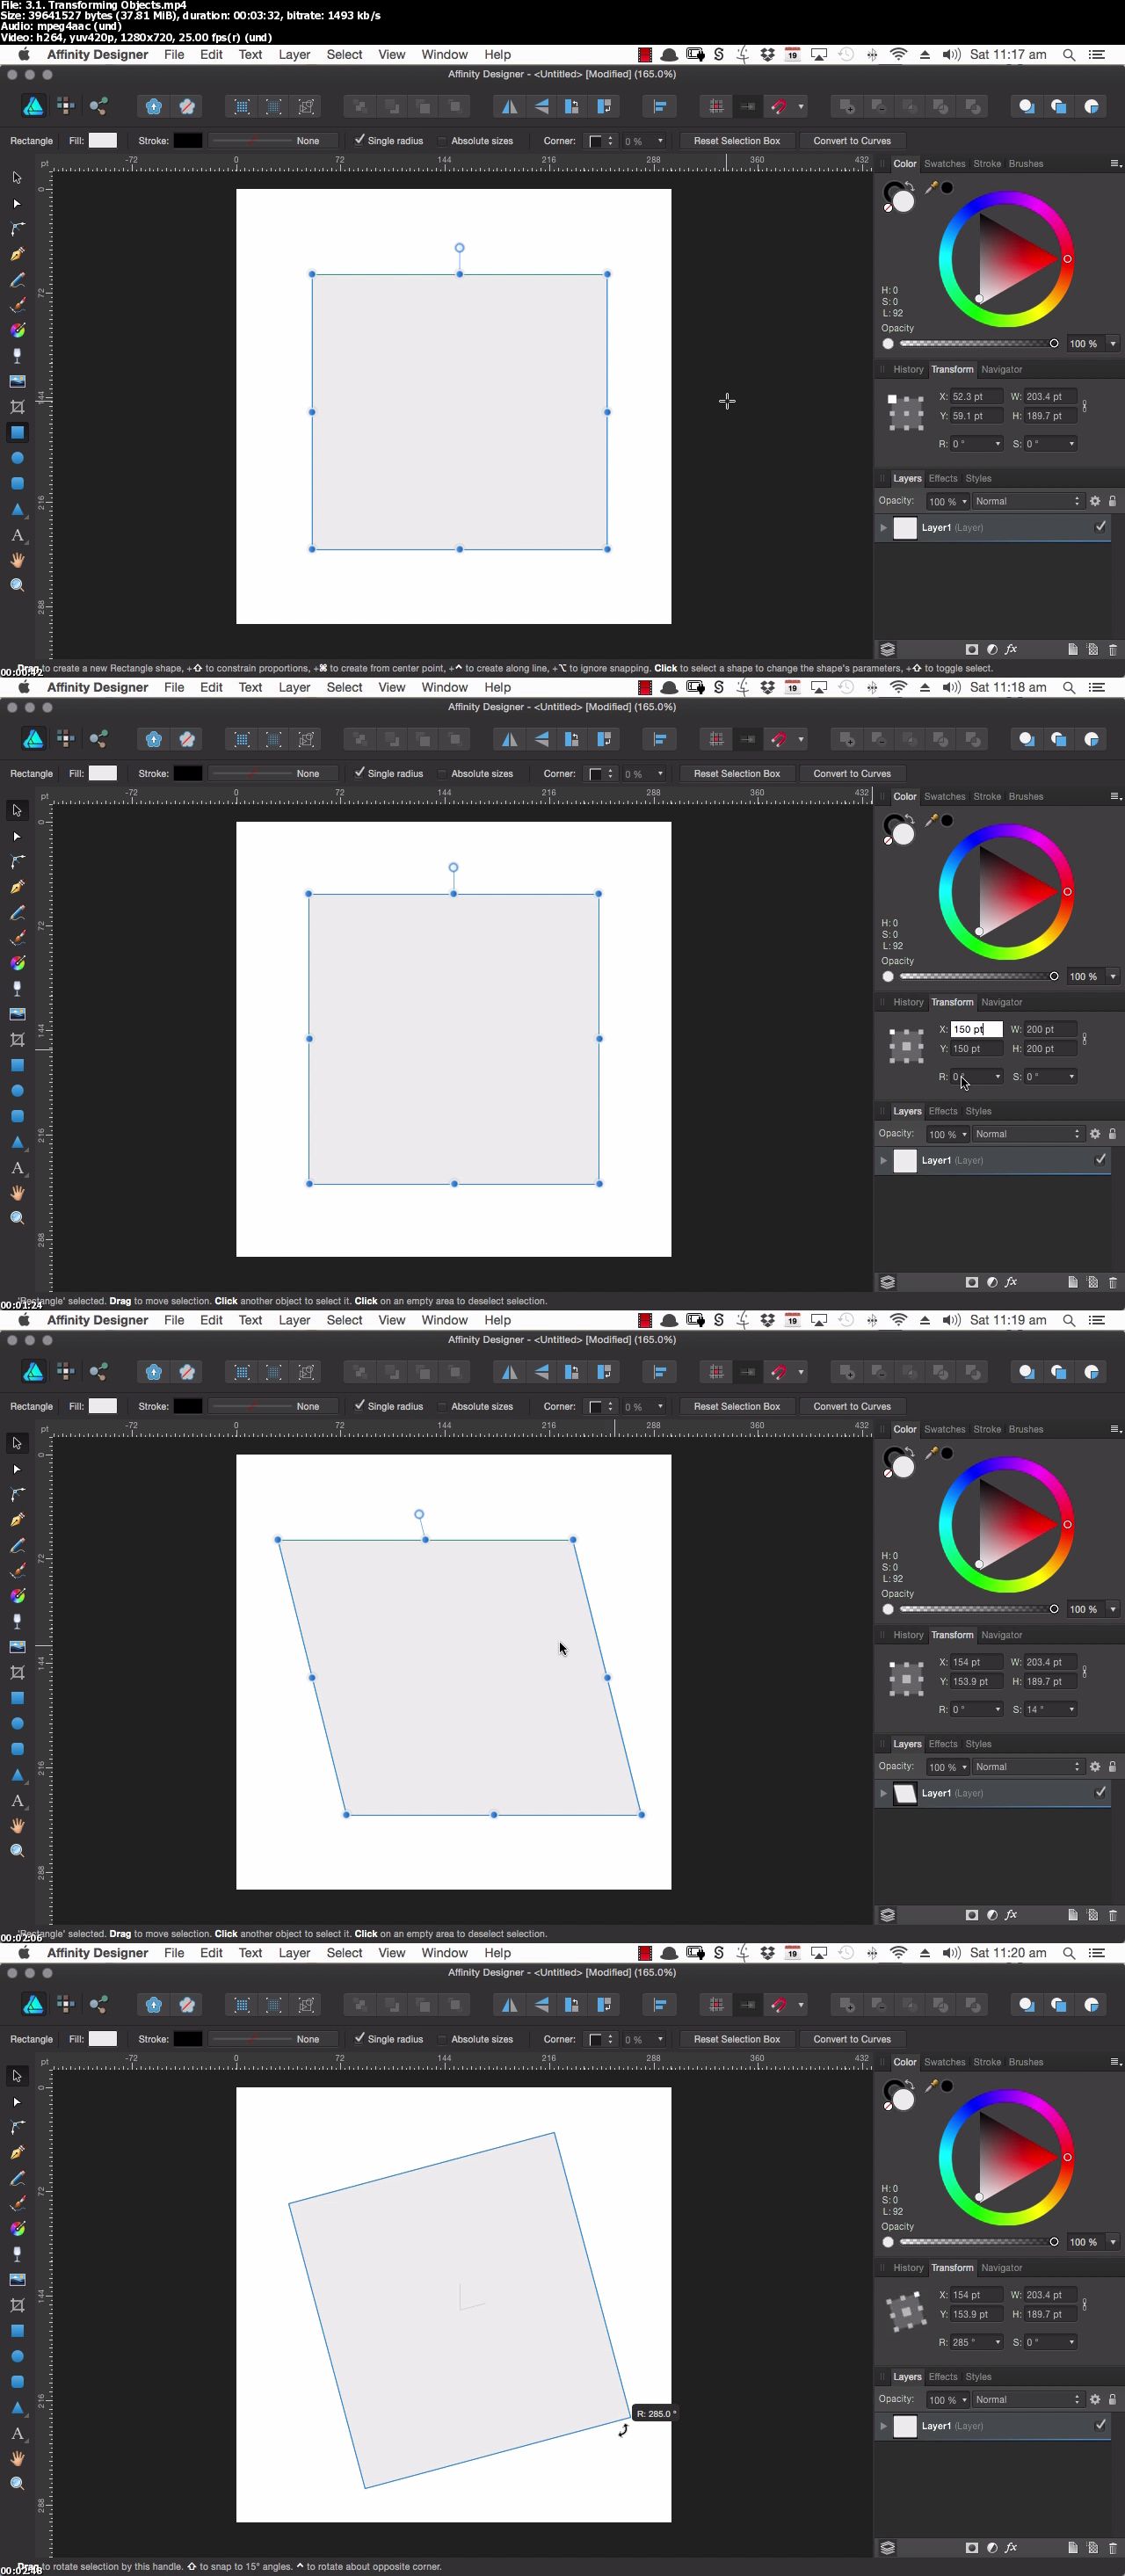Click Reset Selection Box in the 11:20 am frame
This screenshot has width=1125, height=2576.
pyautogui.click(x=737, y=2039)
